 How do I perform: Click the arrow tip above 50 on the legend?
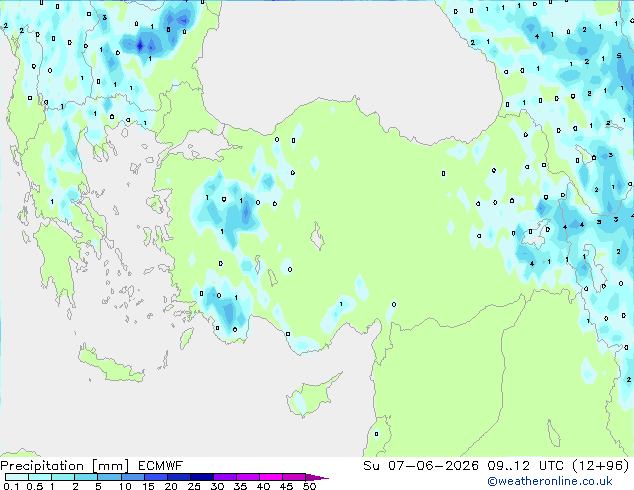pyautogui.click(x=318, y=477)
